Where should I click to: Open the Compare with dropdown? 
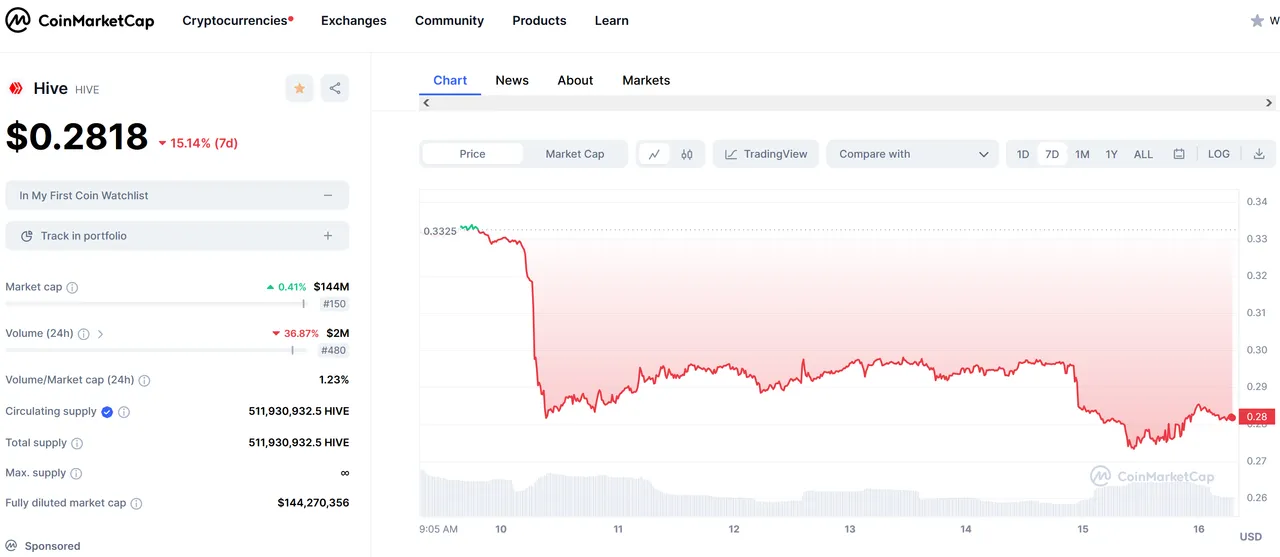(912, 154)
